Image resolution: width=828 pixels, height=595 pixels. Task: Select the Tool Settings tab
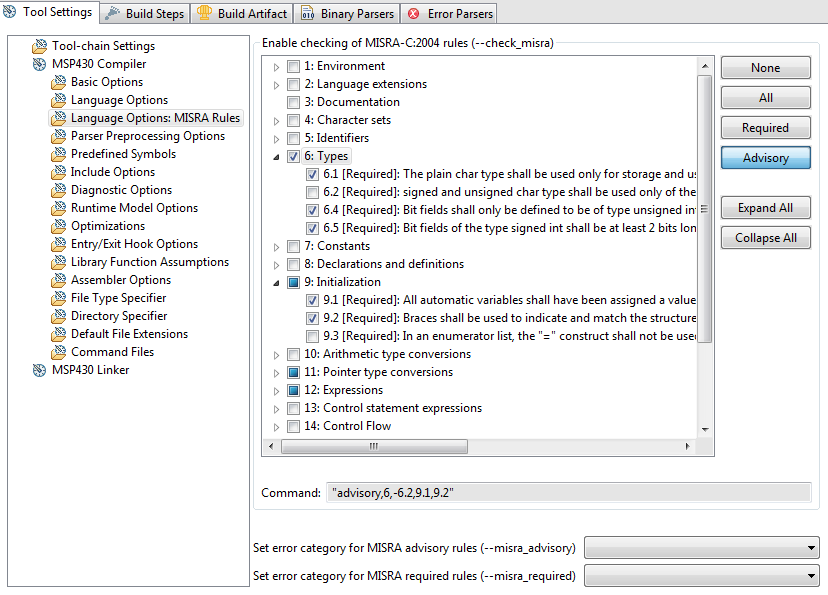(49, 12)
